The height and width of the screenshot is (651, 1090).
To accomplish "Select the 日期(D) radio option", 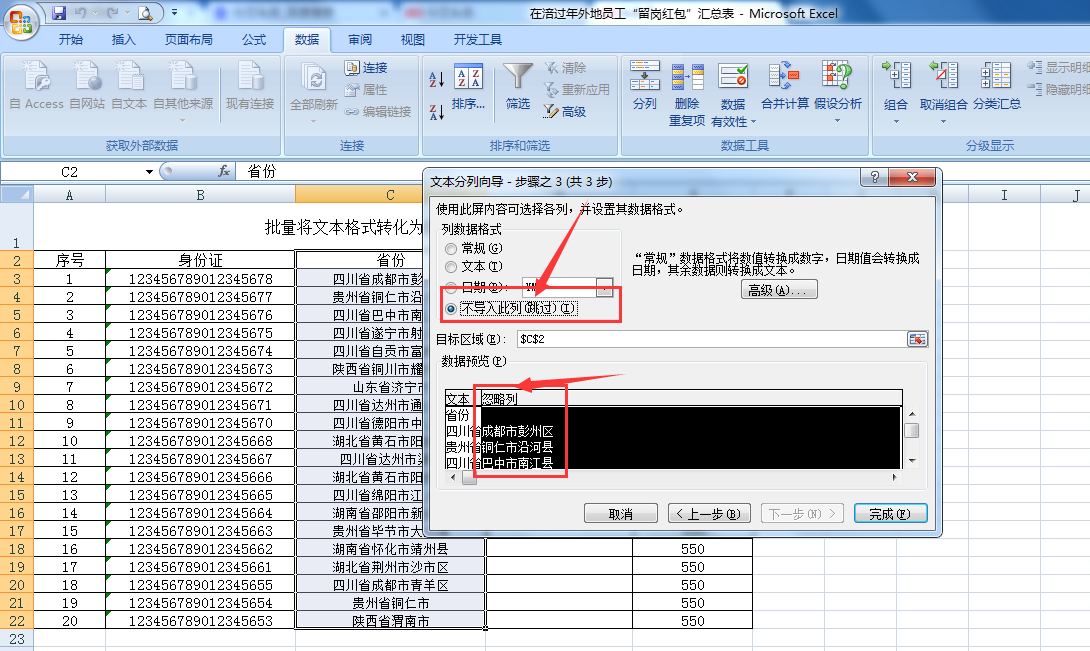I will tap(451, 287).
